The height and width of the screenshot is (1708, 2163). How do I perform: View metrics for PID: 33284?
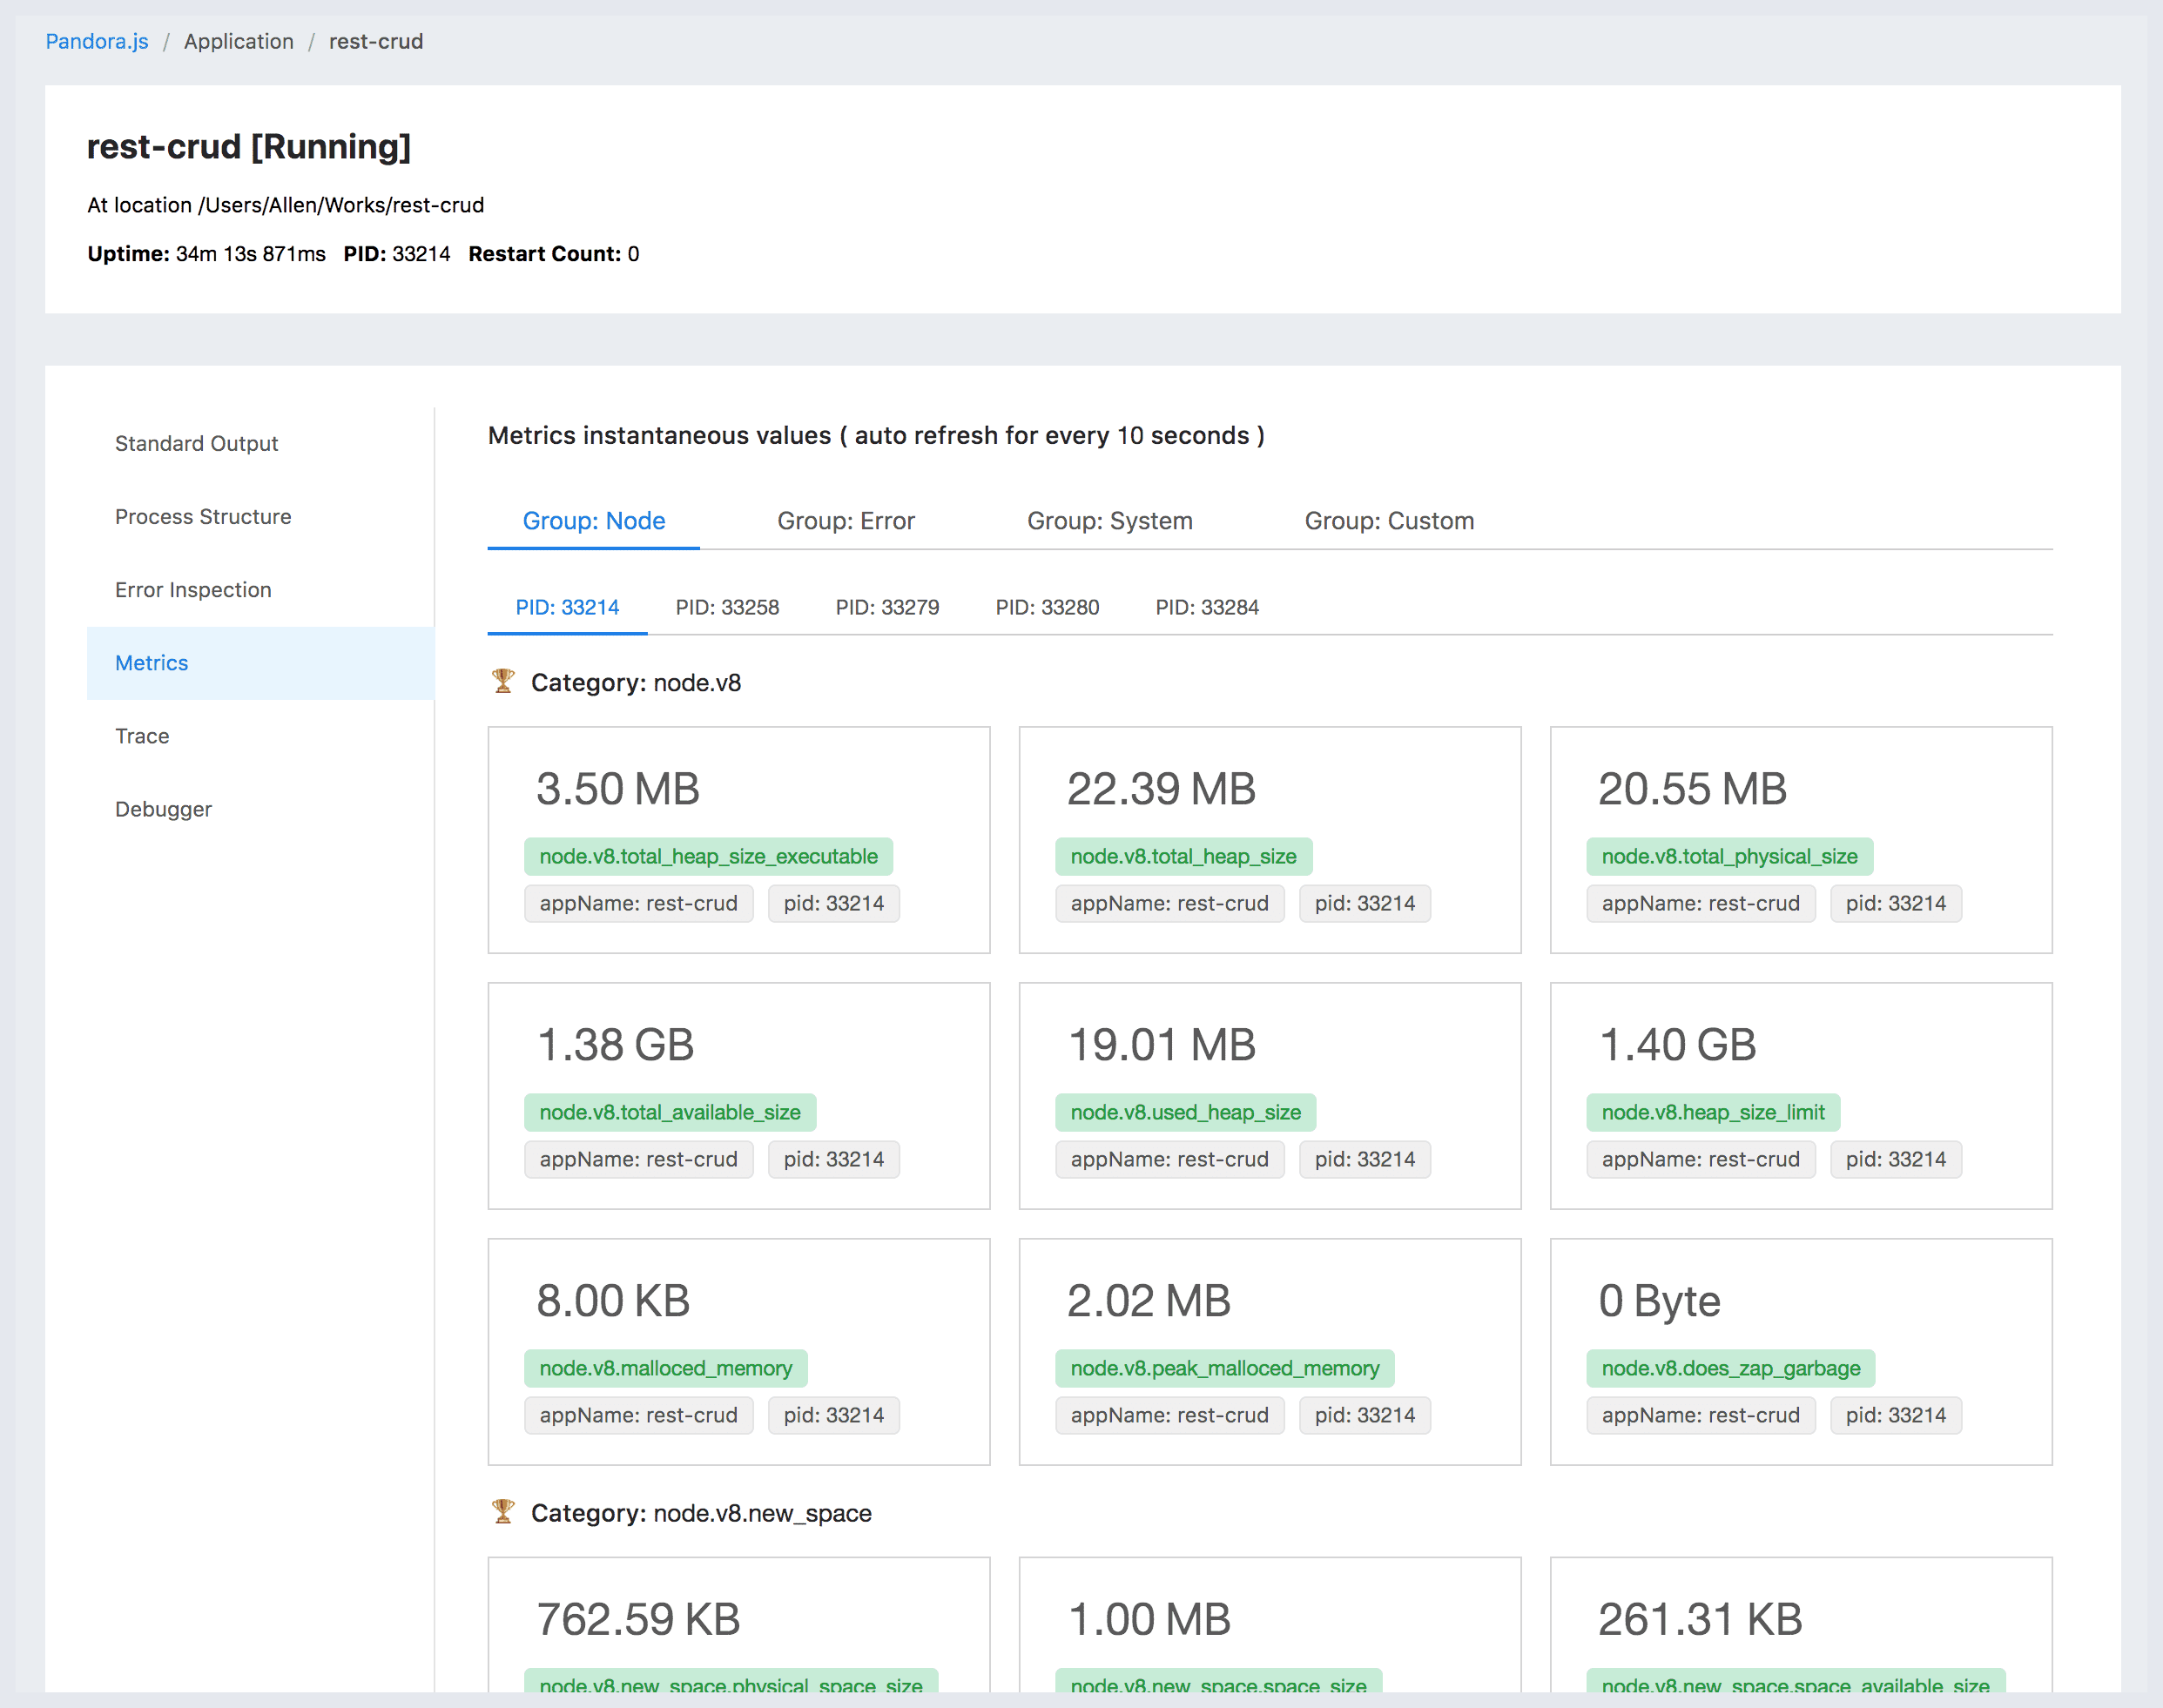click(x=1206, y=607)
